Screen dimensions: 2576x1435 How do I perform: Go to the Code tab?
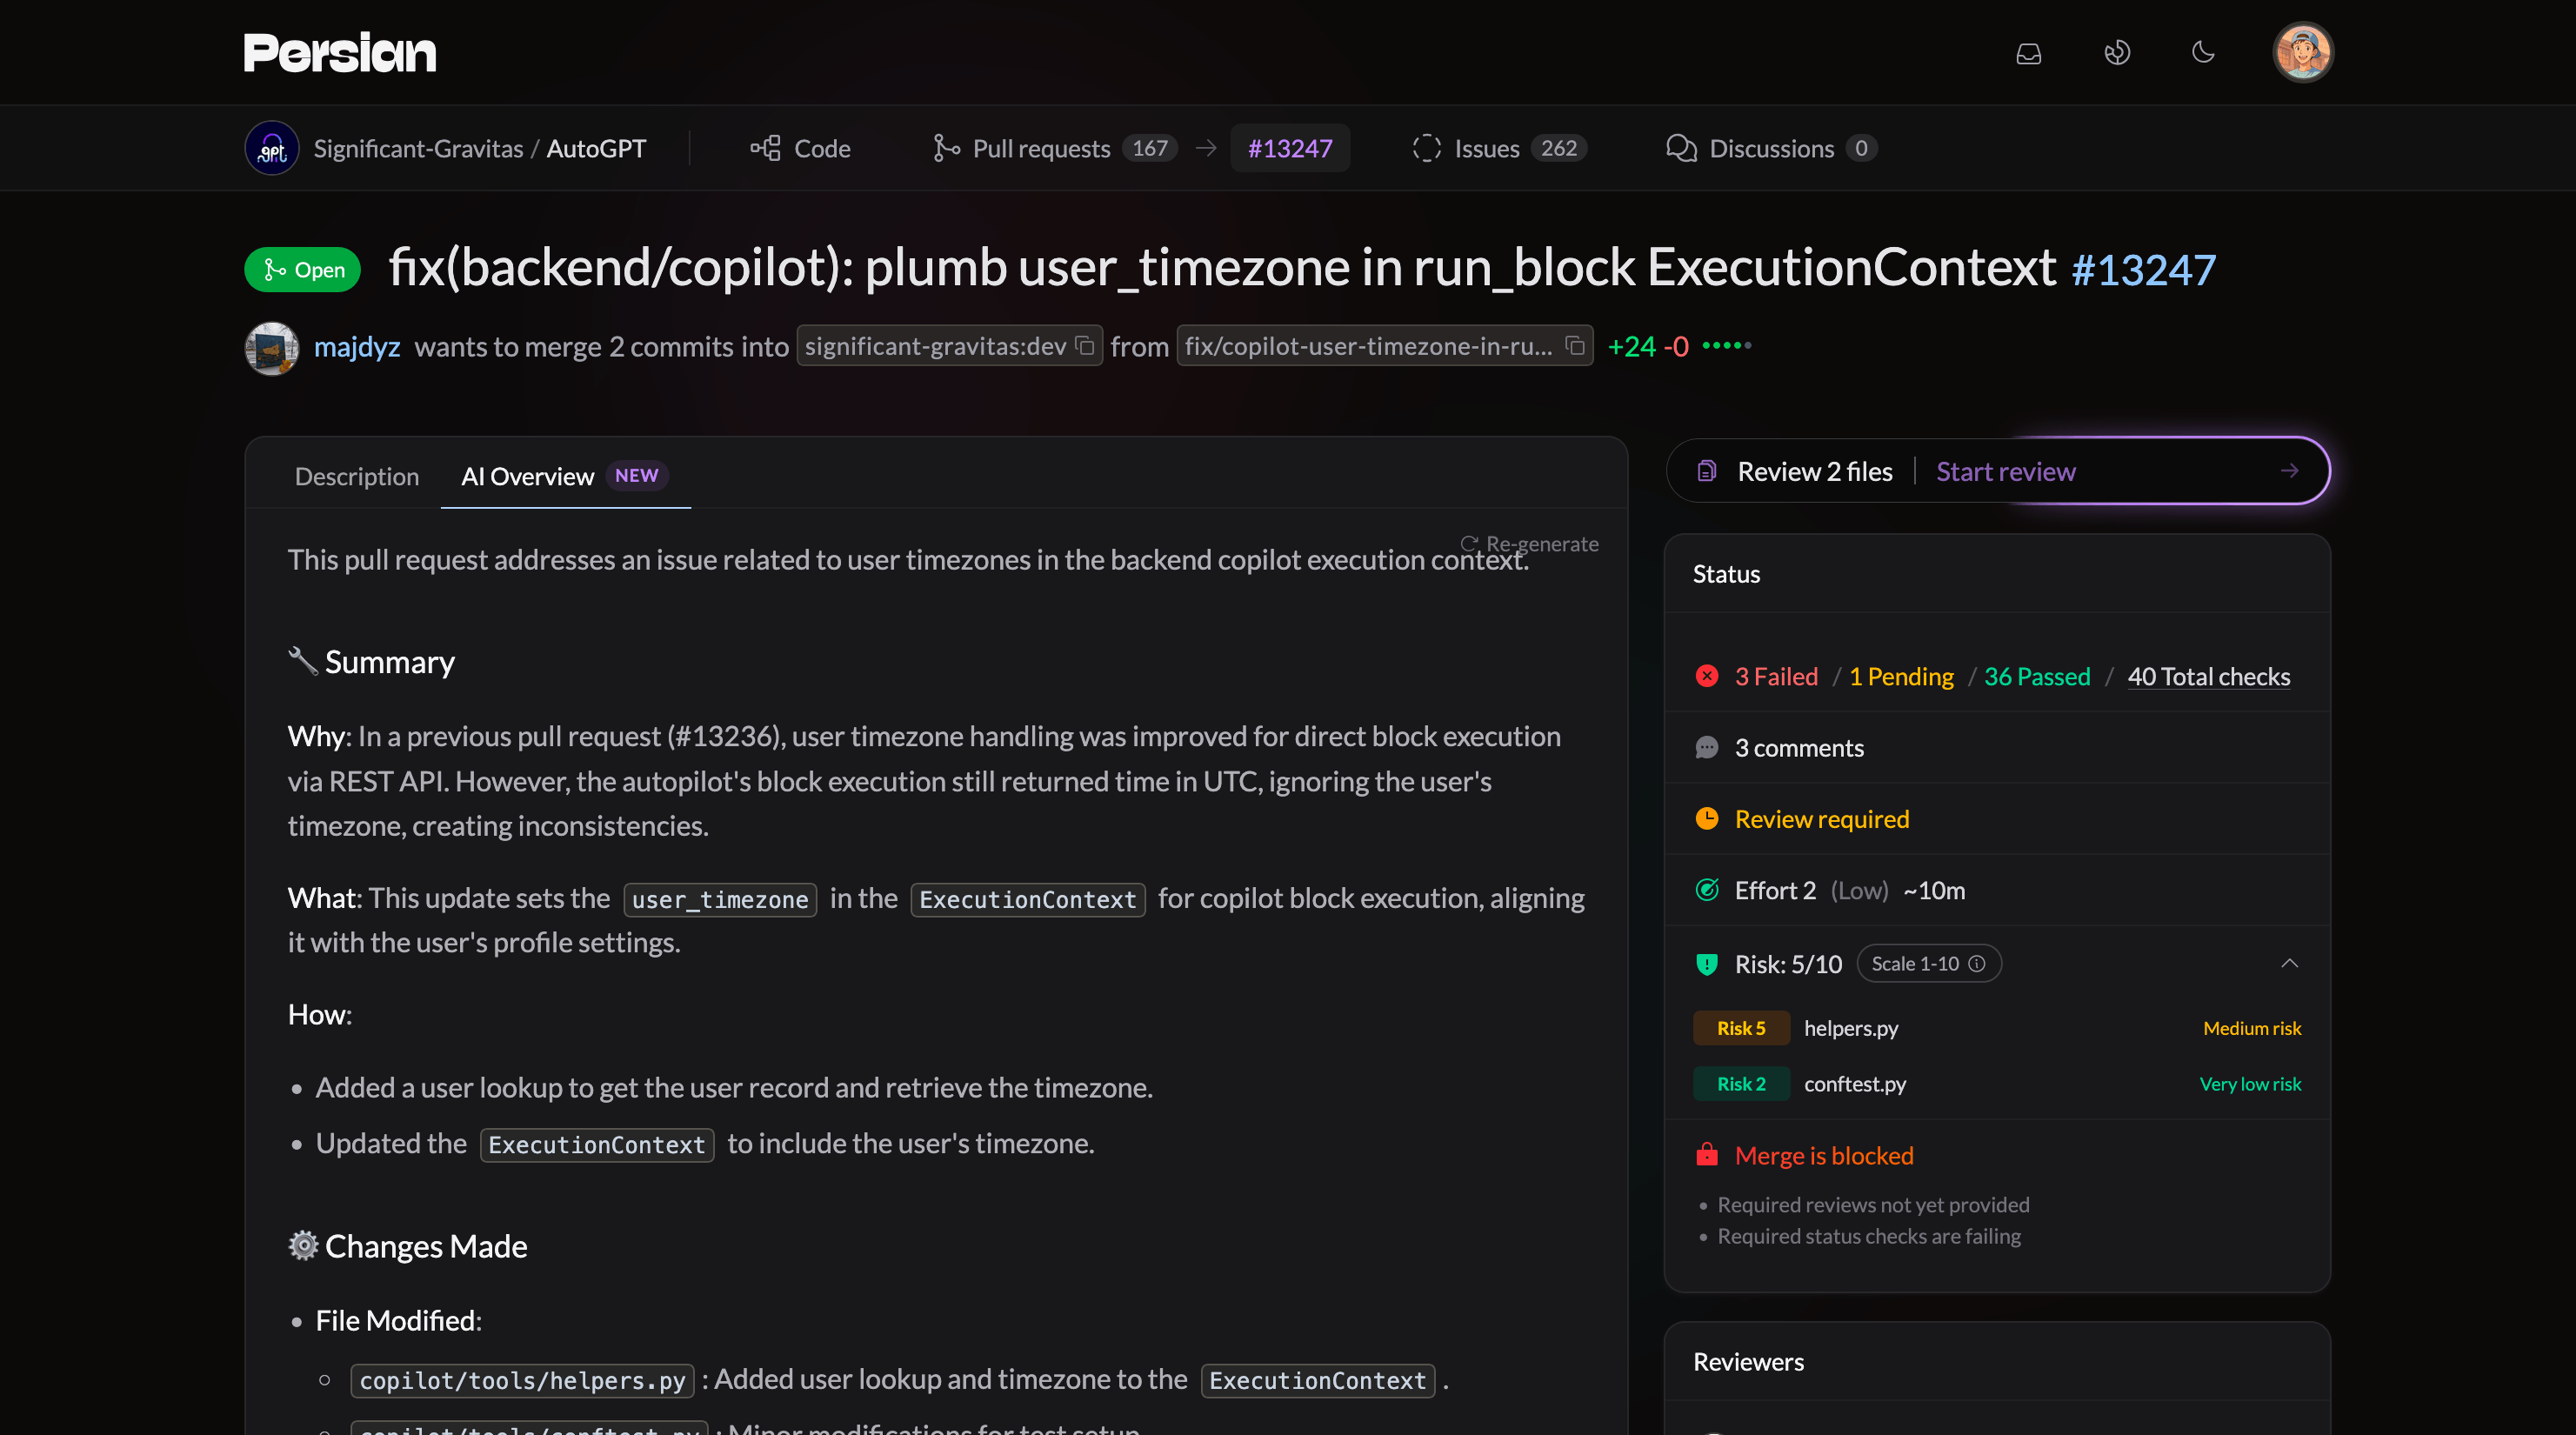coord(800,148)
